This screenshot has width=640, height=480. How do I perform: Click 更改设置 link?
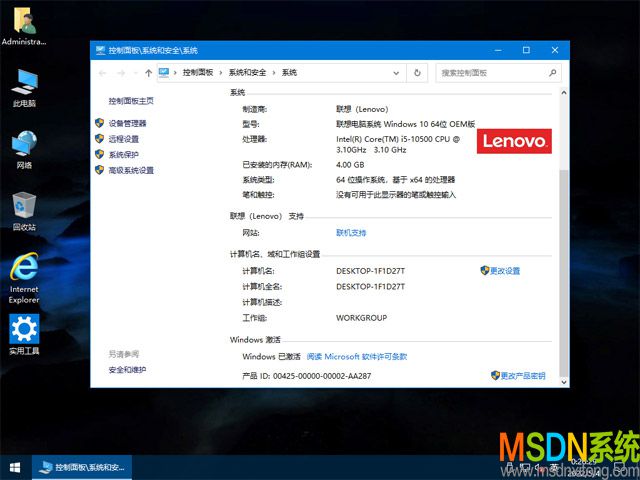505,271
